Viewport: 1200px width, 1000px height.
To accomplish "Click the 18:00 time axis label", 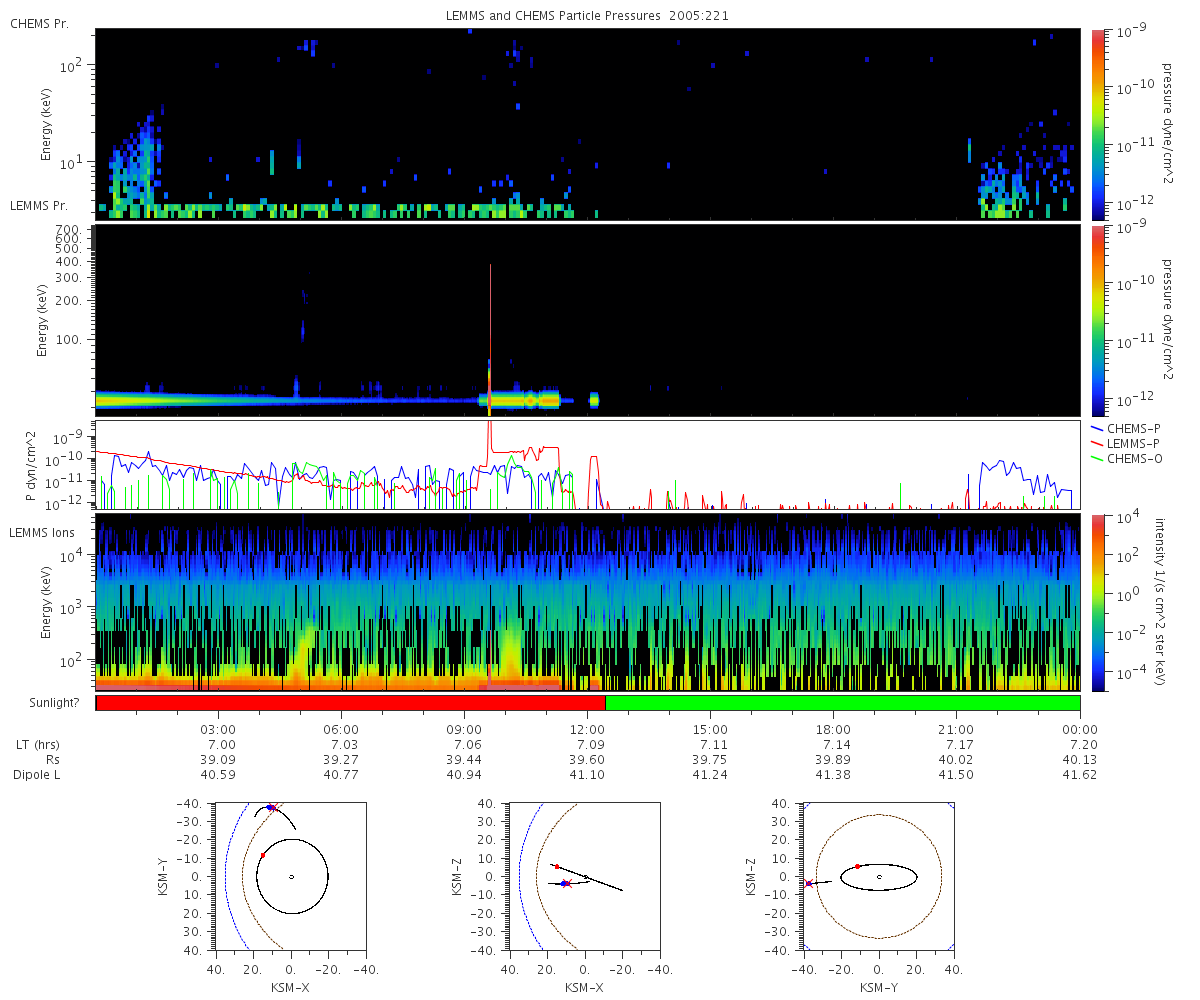I will click(834, 730).
